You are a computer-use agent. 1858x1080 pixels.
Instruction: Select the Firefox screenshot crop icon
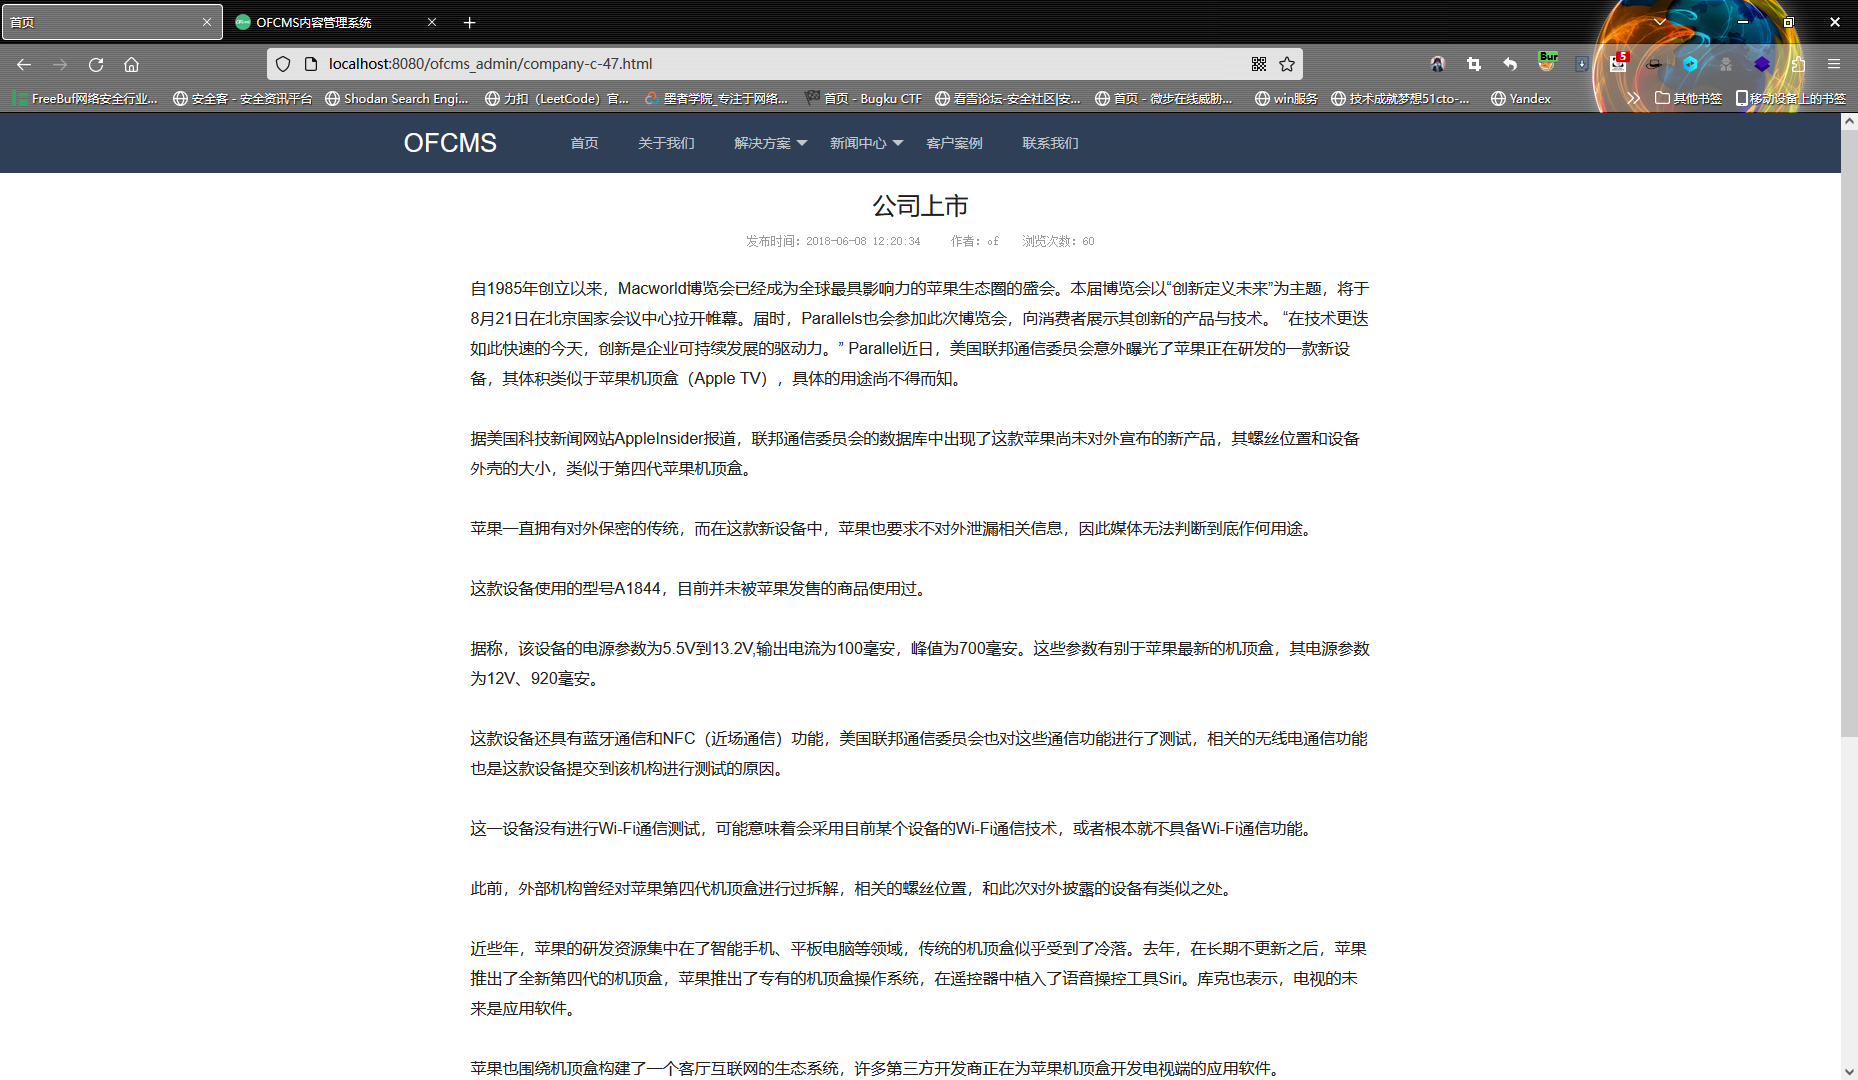point(1473,63)
